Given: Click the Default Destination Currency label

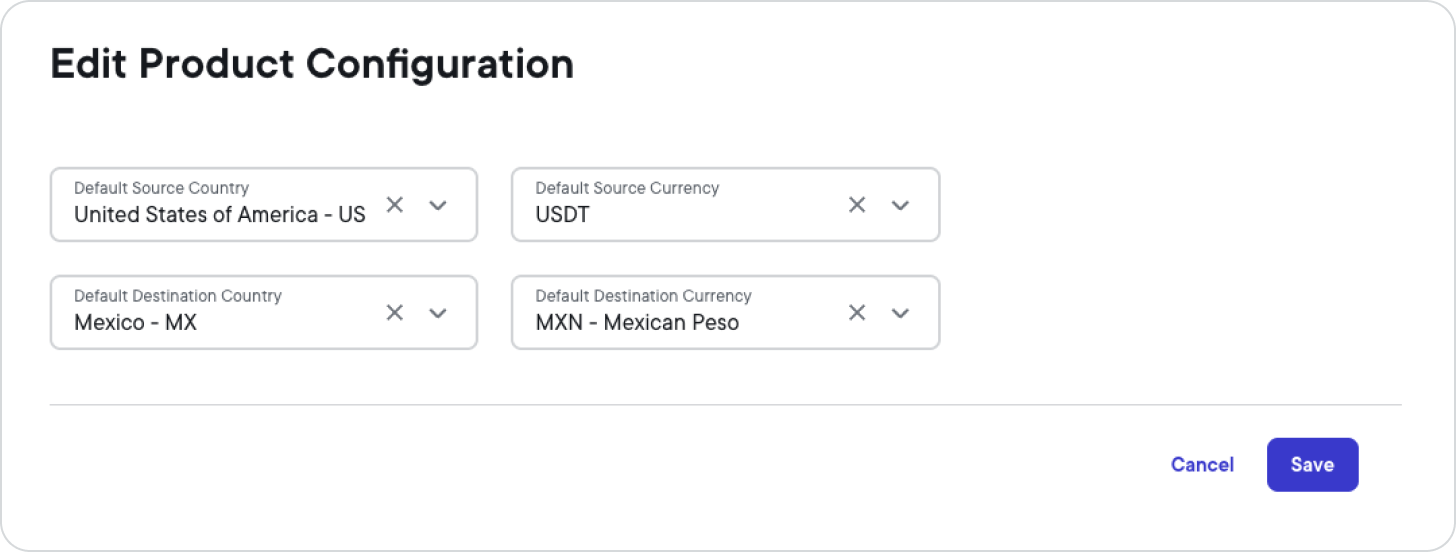Looking at the screenshot, I should coord(643,296).
